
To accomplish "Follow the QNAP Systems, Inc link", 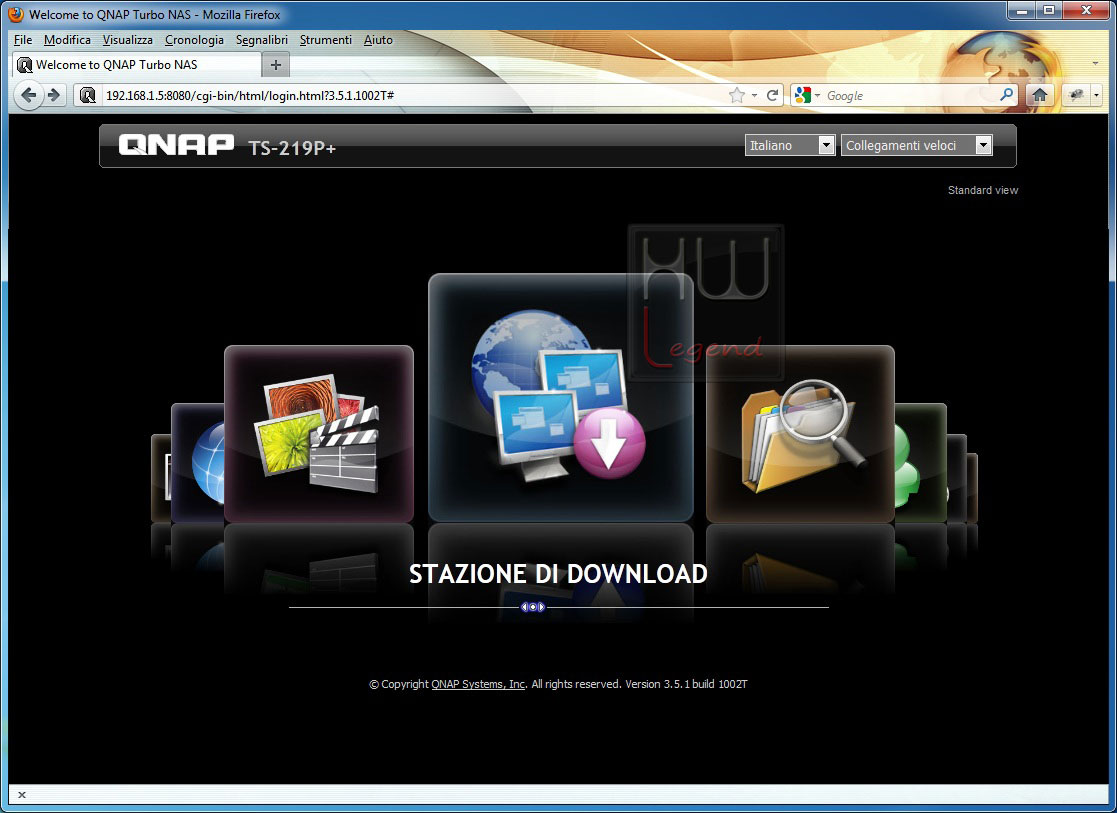I will pos(479,684).
